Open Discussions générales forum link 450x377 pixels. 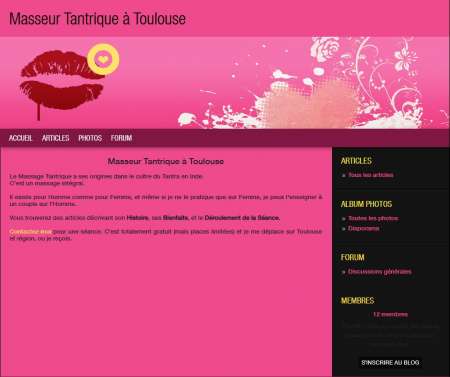click(380, 272)
